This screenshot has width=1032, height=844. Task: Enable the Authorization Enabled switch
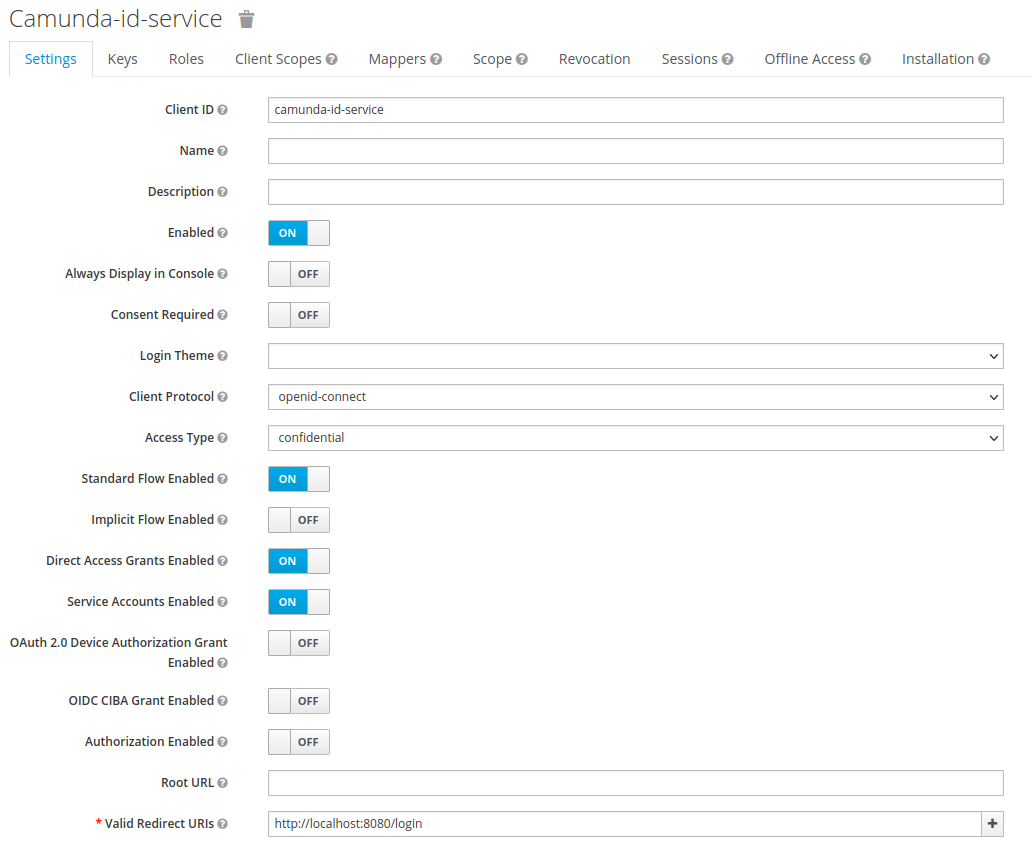point(298,742)
